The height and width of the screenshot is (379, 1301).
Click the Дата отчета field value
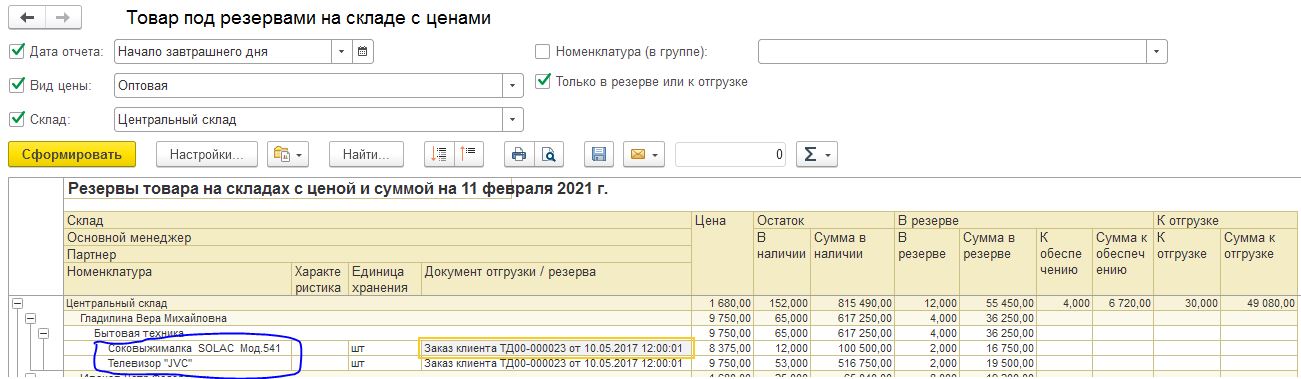point(224,51)
